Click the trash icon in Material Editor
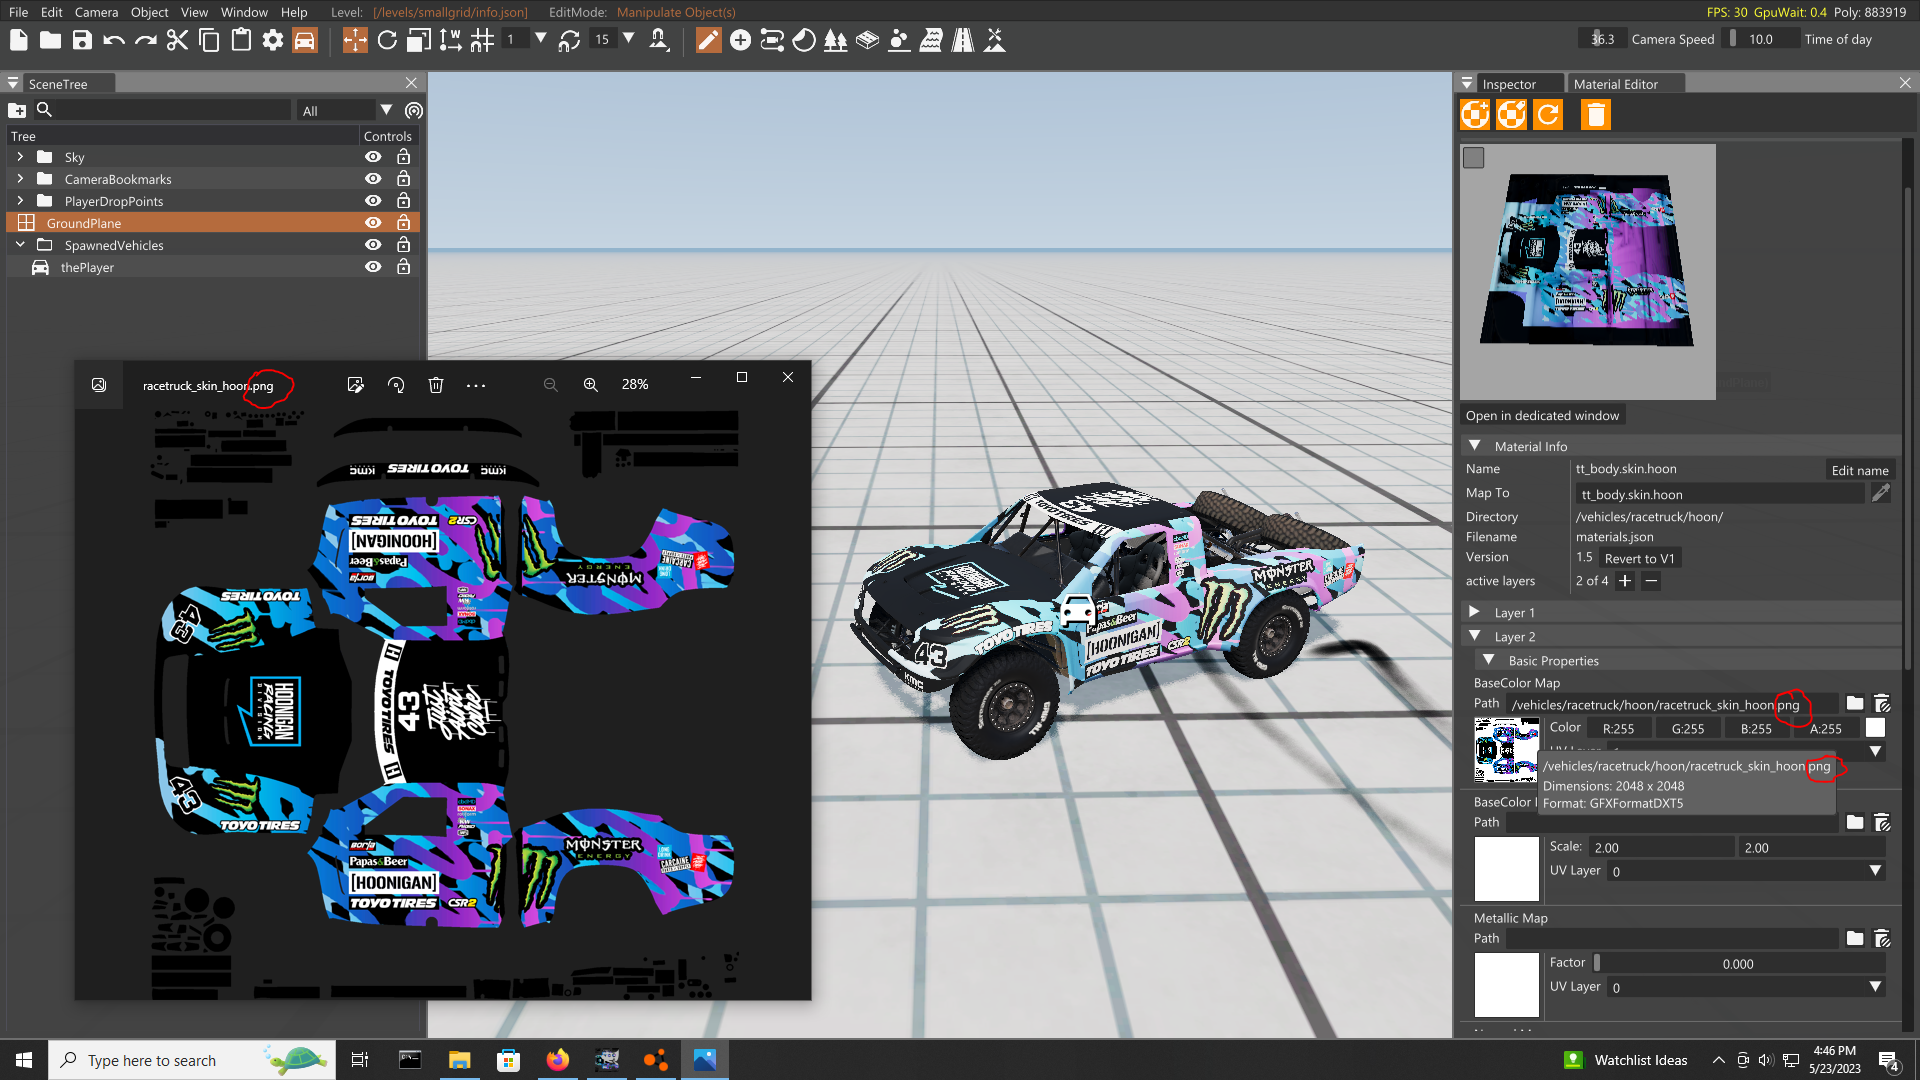Screen dimensions: 1920x1080 (1595, 115)
